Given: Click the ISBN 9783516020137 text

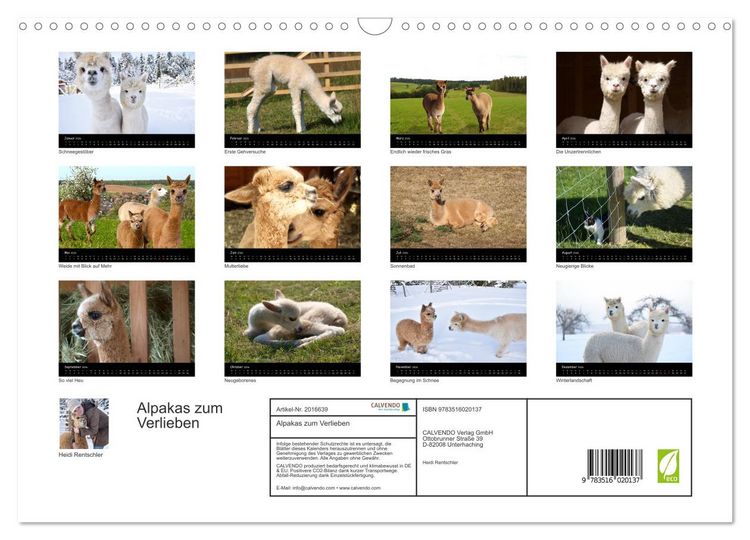Looking at the screenshot, I should 452,409.
